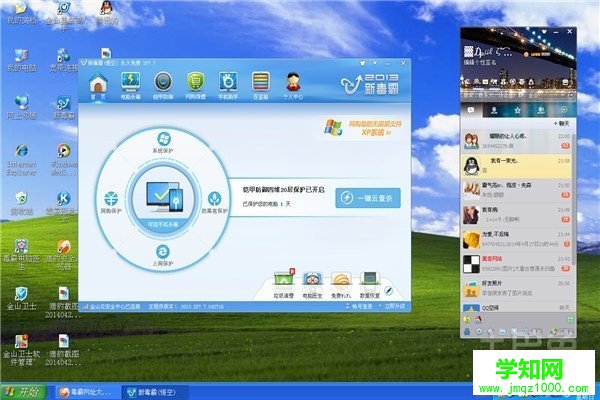600x400 pixels.
Task: Click the Start 开始 button
Action: pyautogui.click(x=24, y=392)
